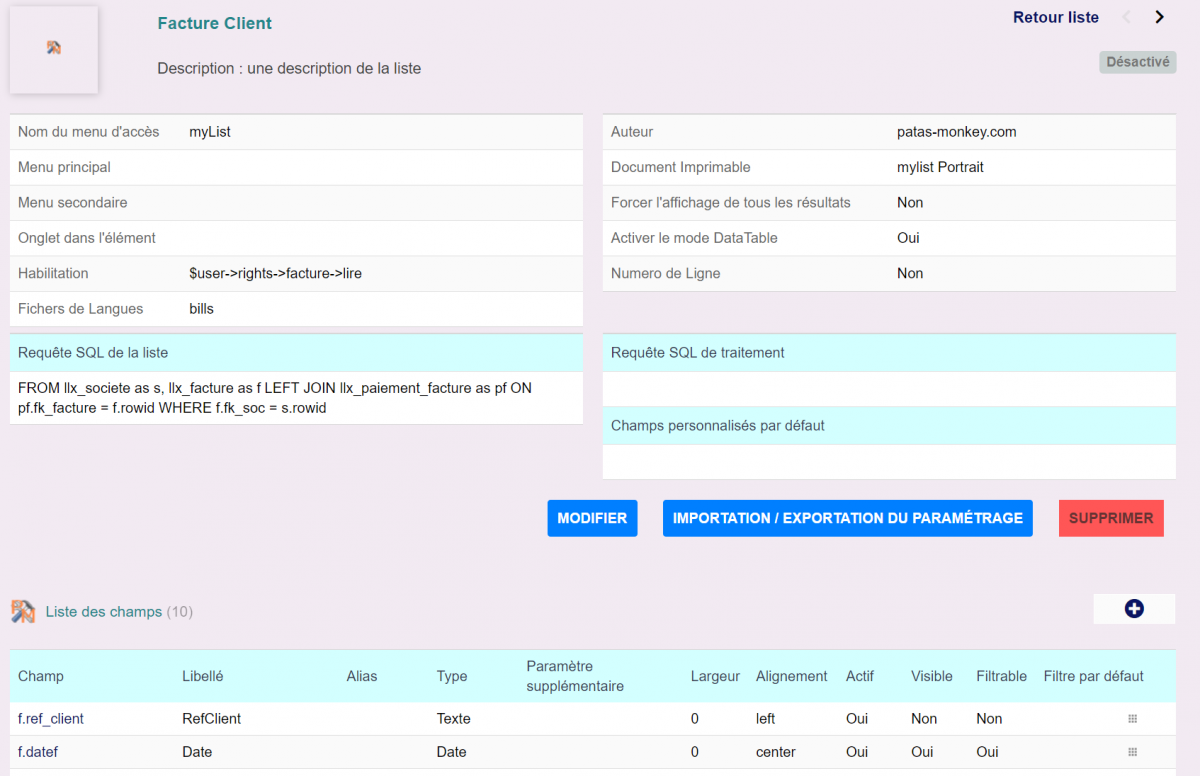
Task: Select the Filtrable column header
Action: click(x=1001, y=676)
